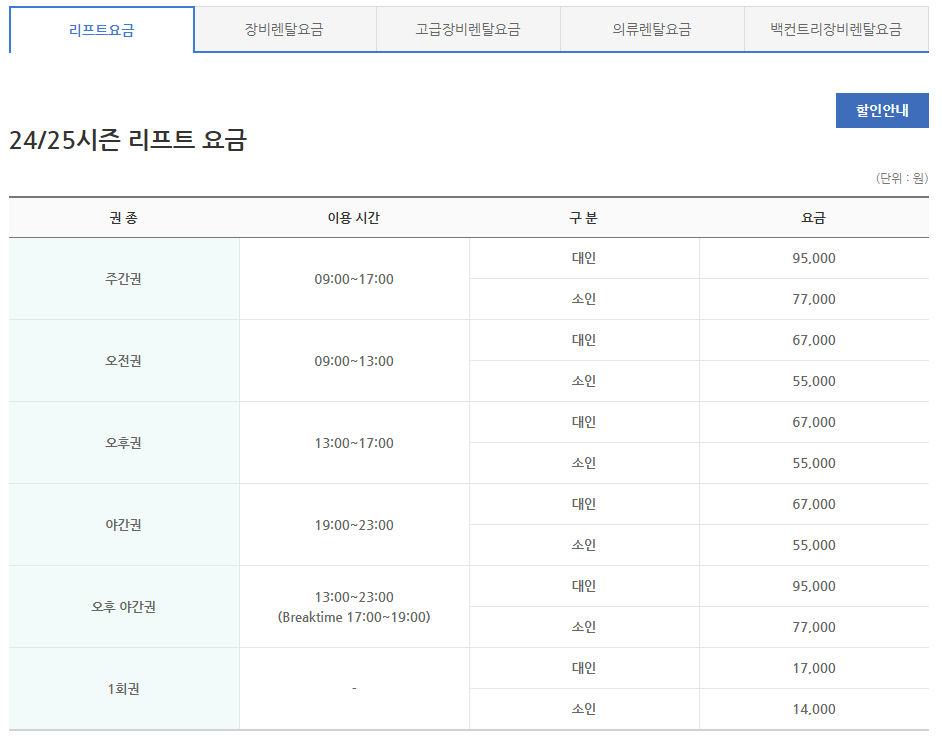The image size is (942, 750).
Task: Click the 오후권 소인 cell
Action: (583, 463)
